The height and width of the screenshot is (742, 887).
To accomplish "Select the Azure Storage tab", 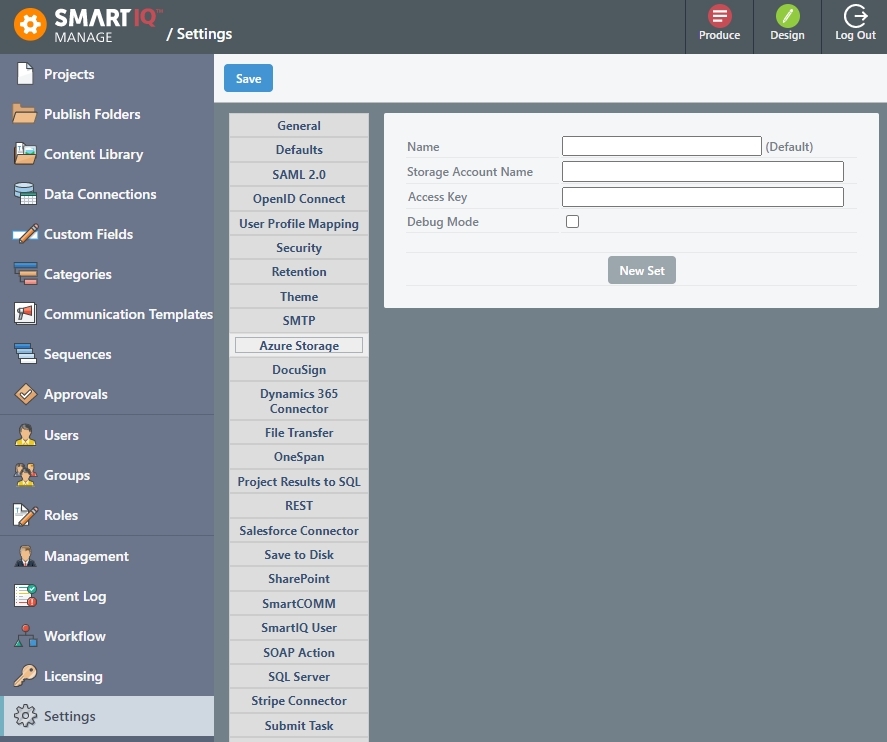I will click(x=299, y=345).
